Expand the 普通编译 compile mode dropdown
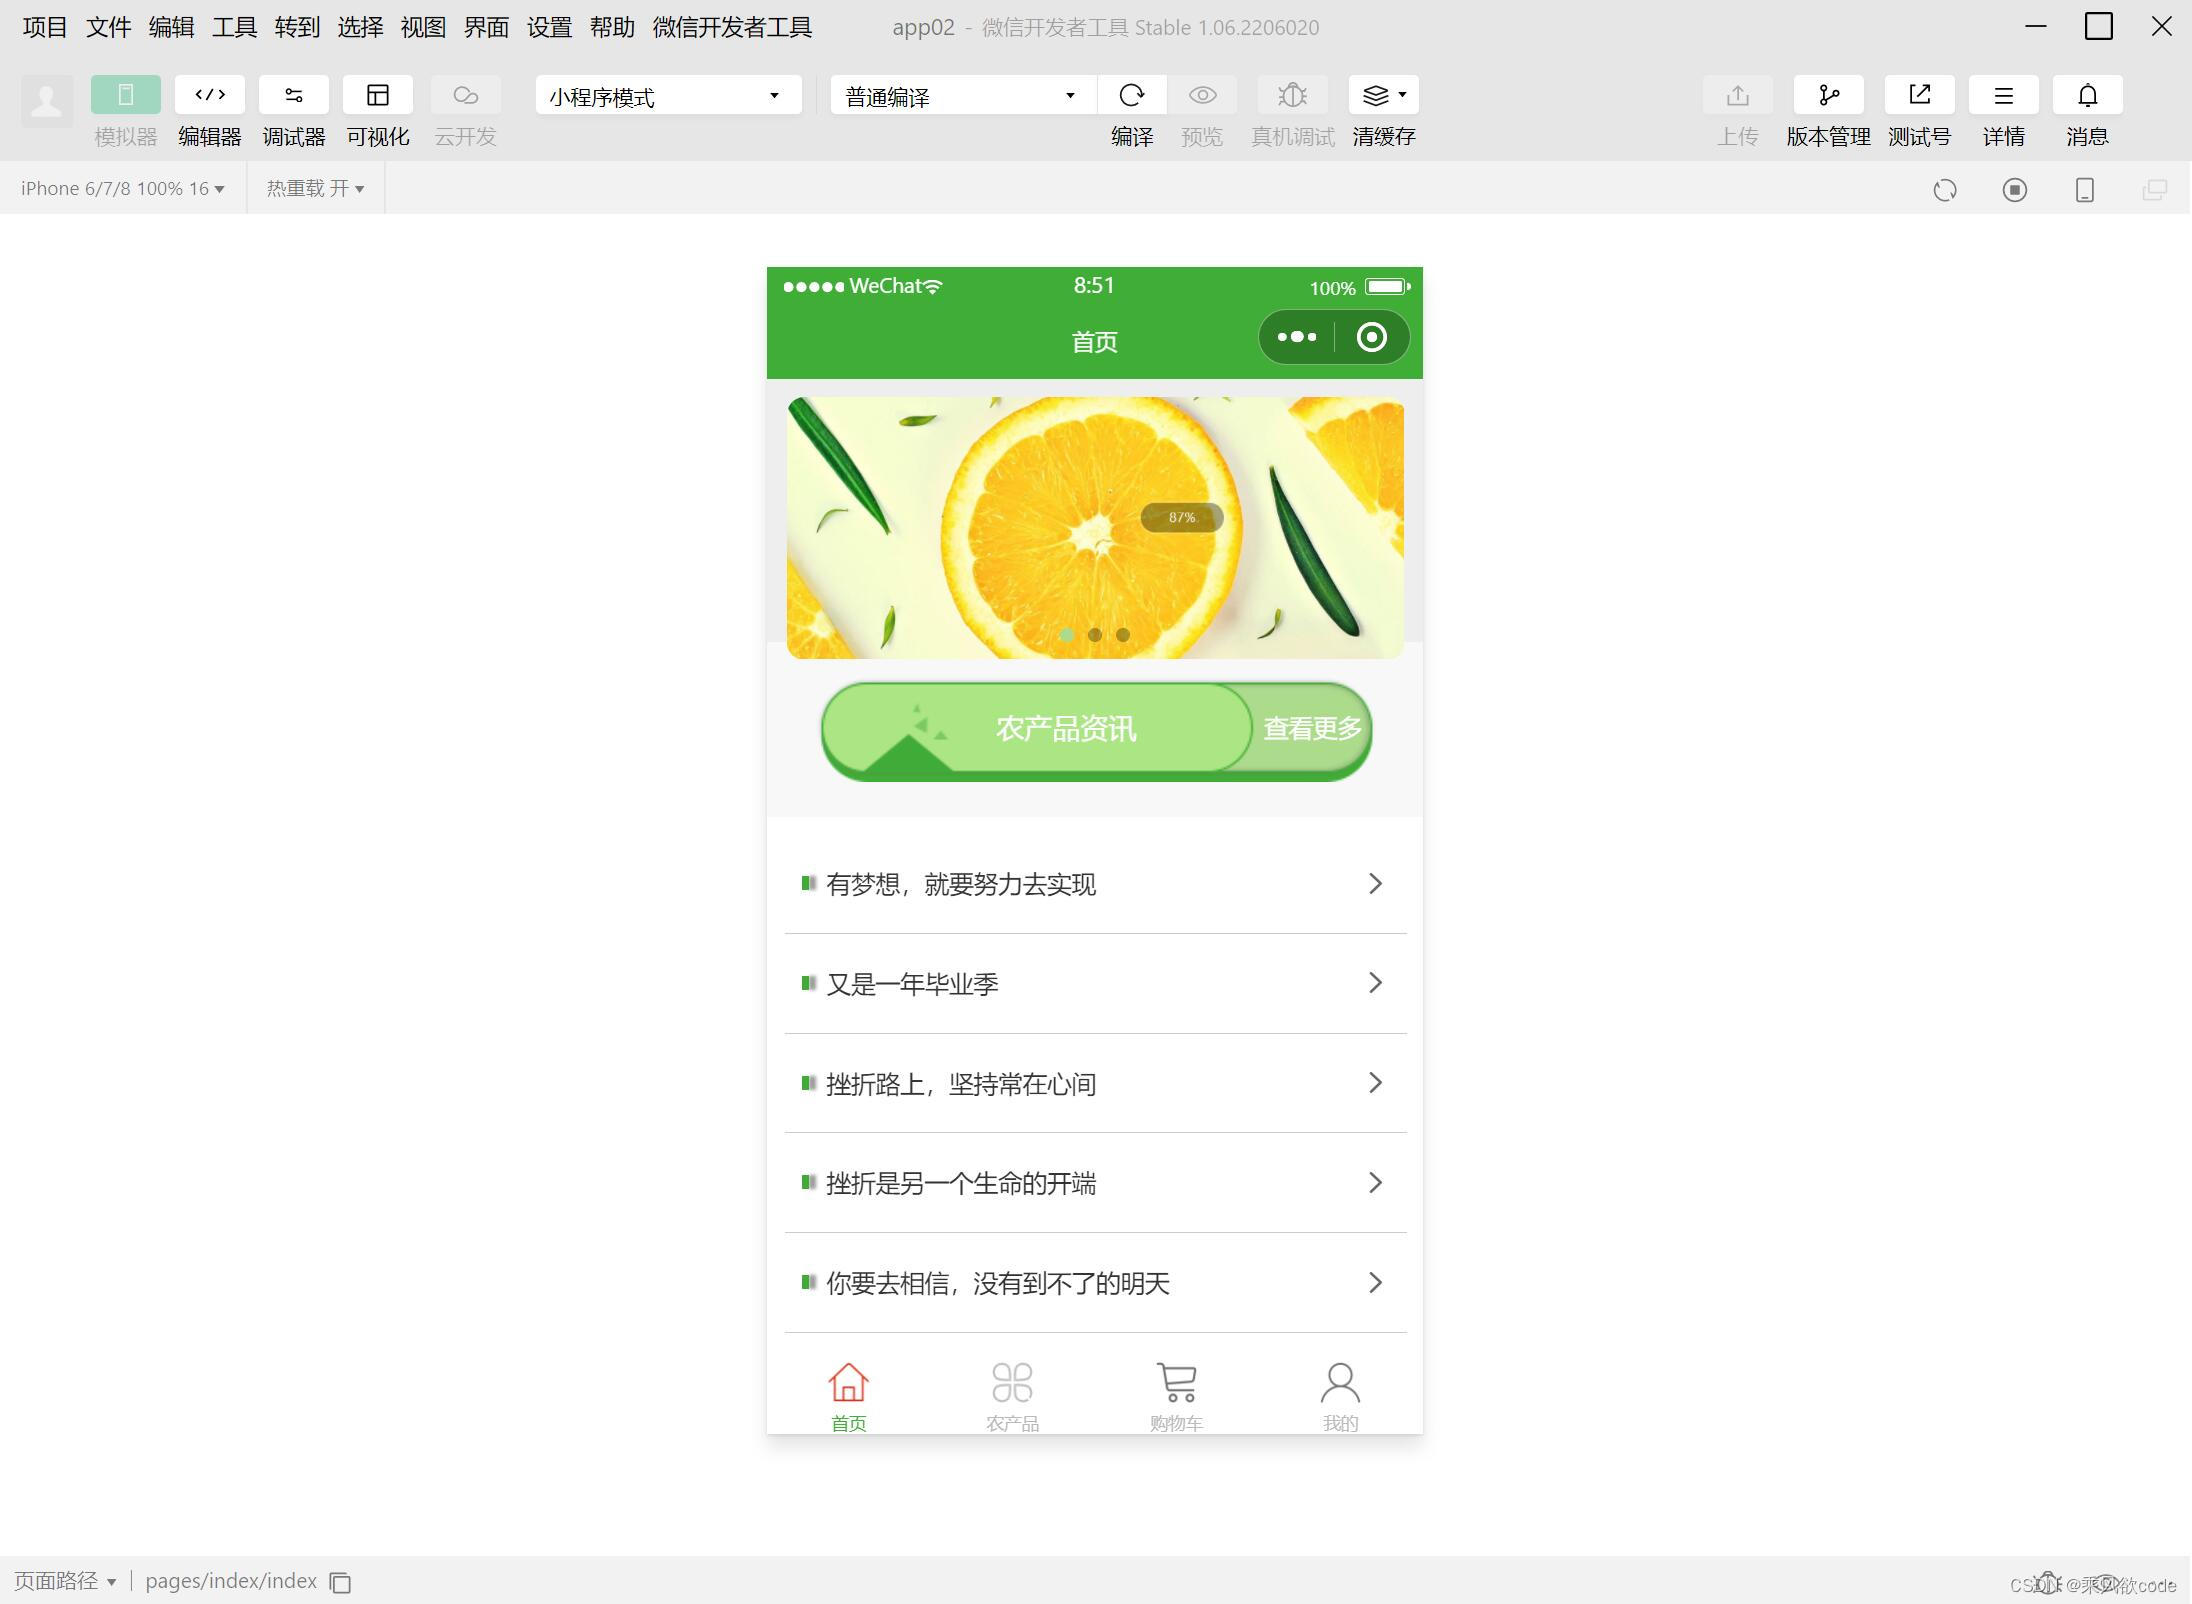The height and width of the screenshot is (1604, 2192). pos(959,95)
